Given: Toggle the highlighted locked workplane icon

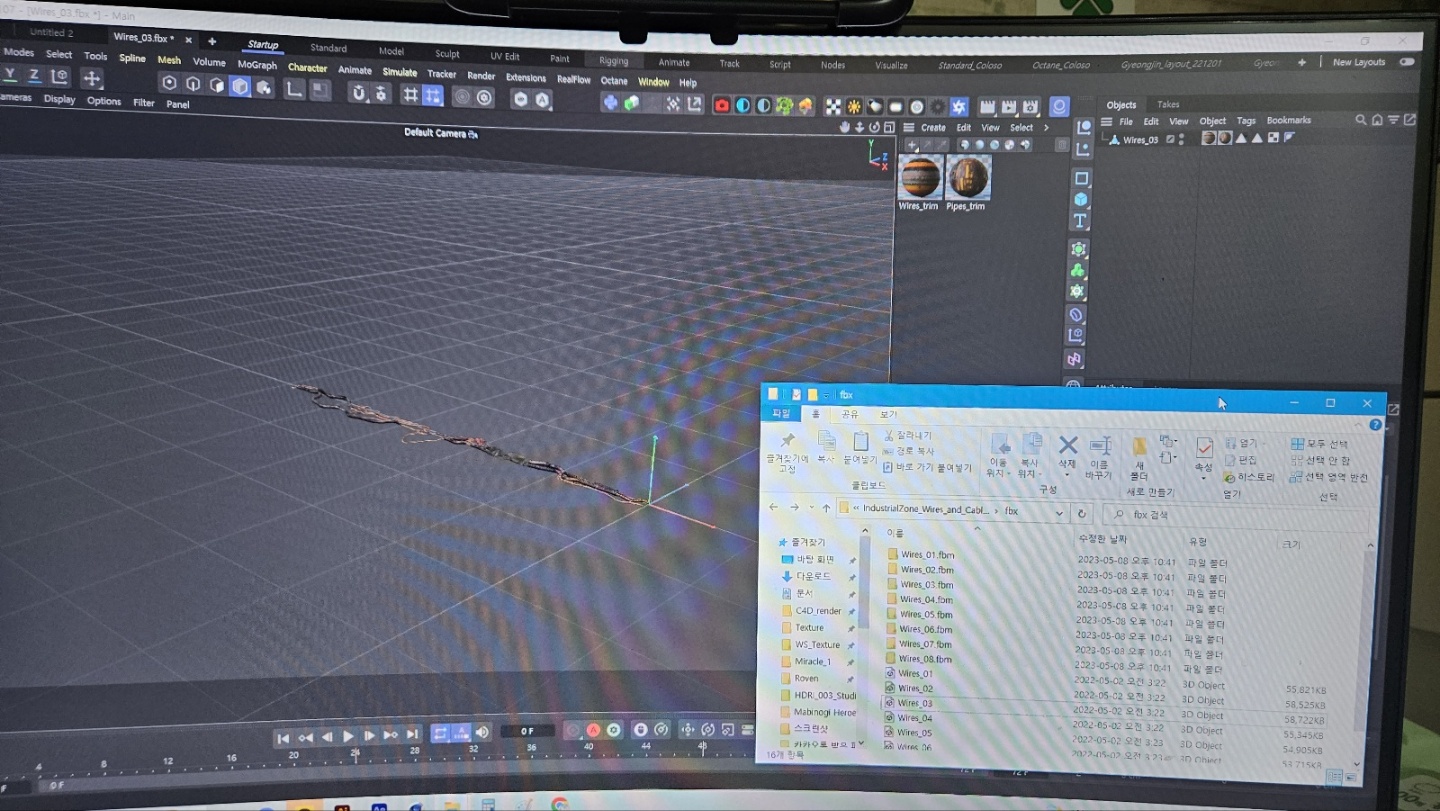Looking at the screenshot, I should tap(432, 96).
